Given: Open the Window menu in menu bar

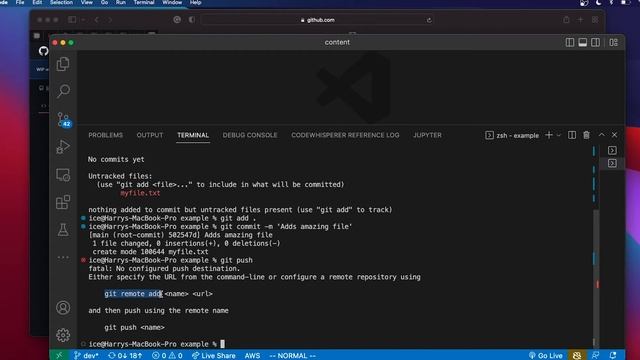Looking at the screenshot, I should click(x=172, y=2).
